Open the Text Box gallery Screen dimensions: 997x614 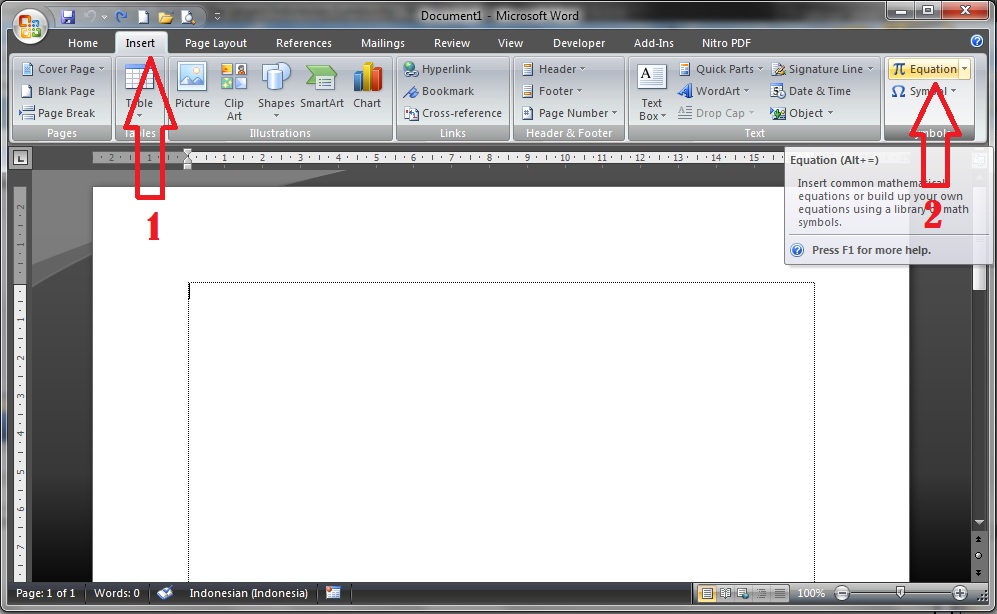click(x=652, y=92)
